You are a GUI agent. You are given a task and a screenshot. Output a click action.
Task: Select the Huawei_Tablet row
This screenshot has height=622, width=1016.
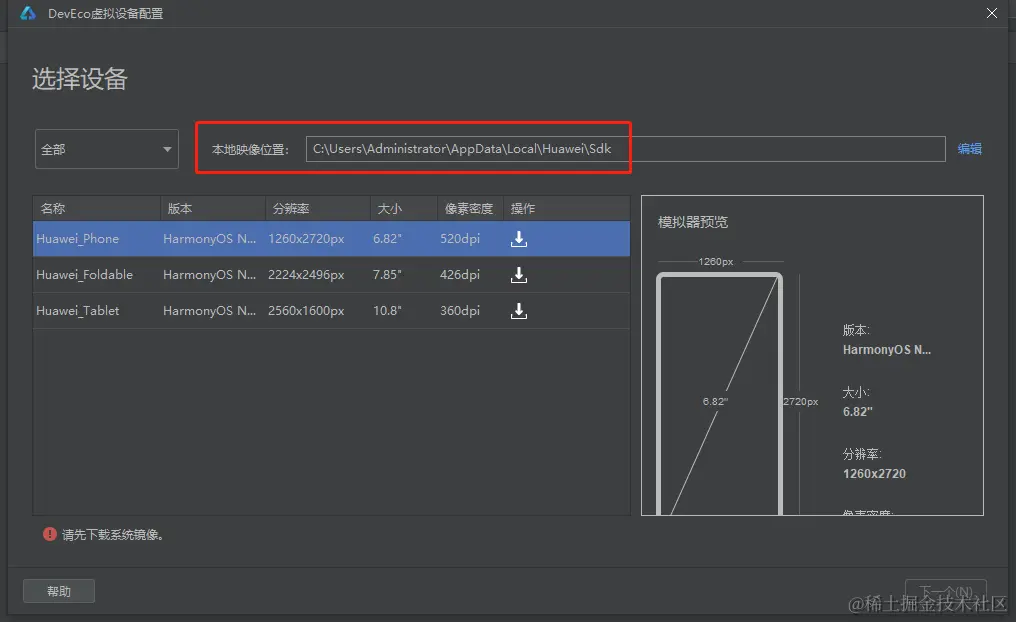(x=331, y=310)
